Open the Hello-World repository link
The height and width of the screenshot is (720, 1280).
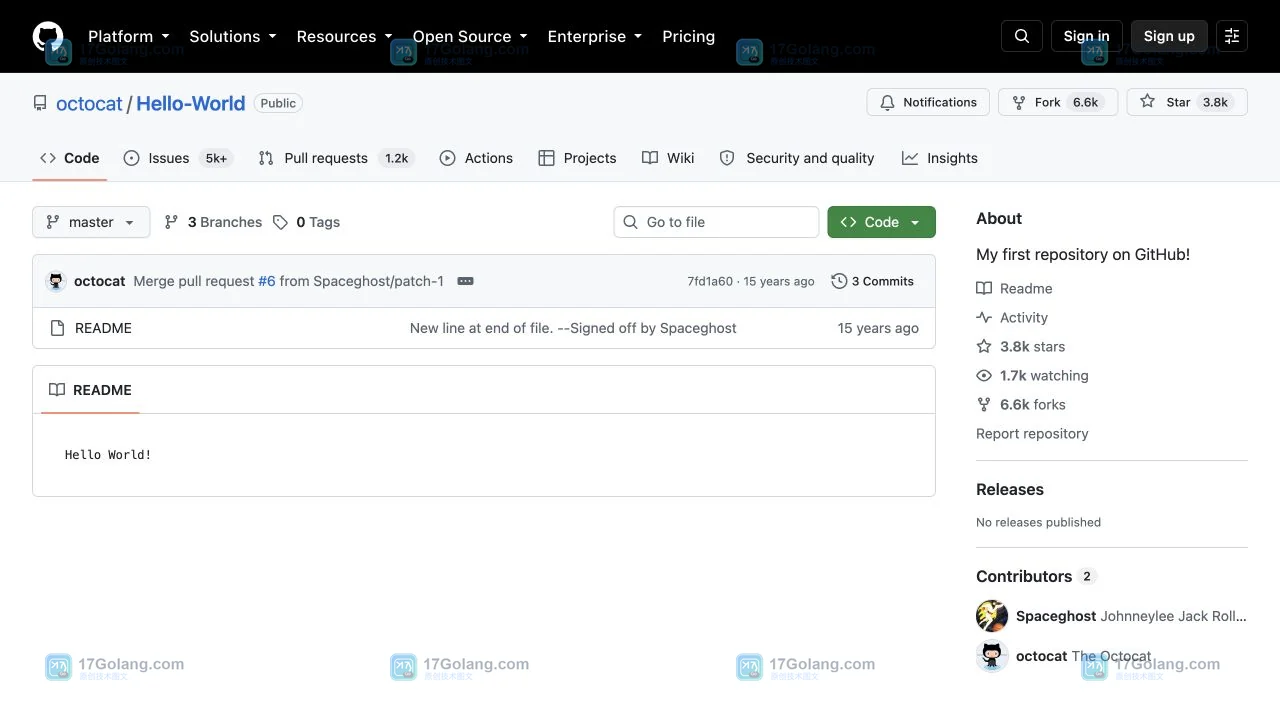point(190,103)
